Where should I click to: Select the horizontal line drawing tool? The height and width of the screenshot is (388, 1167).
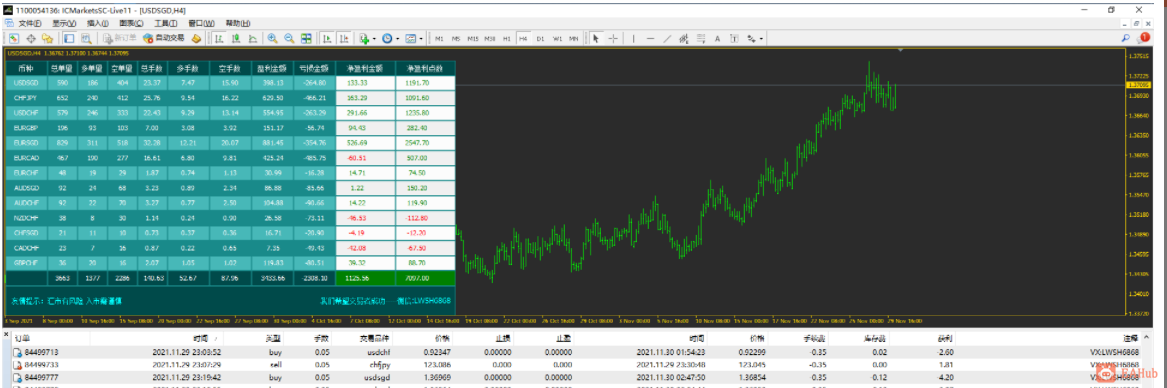650,38
